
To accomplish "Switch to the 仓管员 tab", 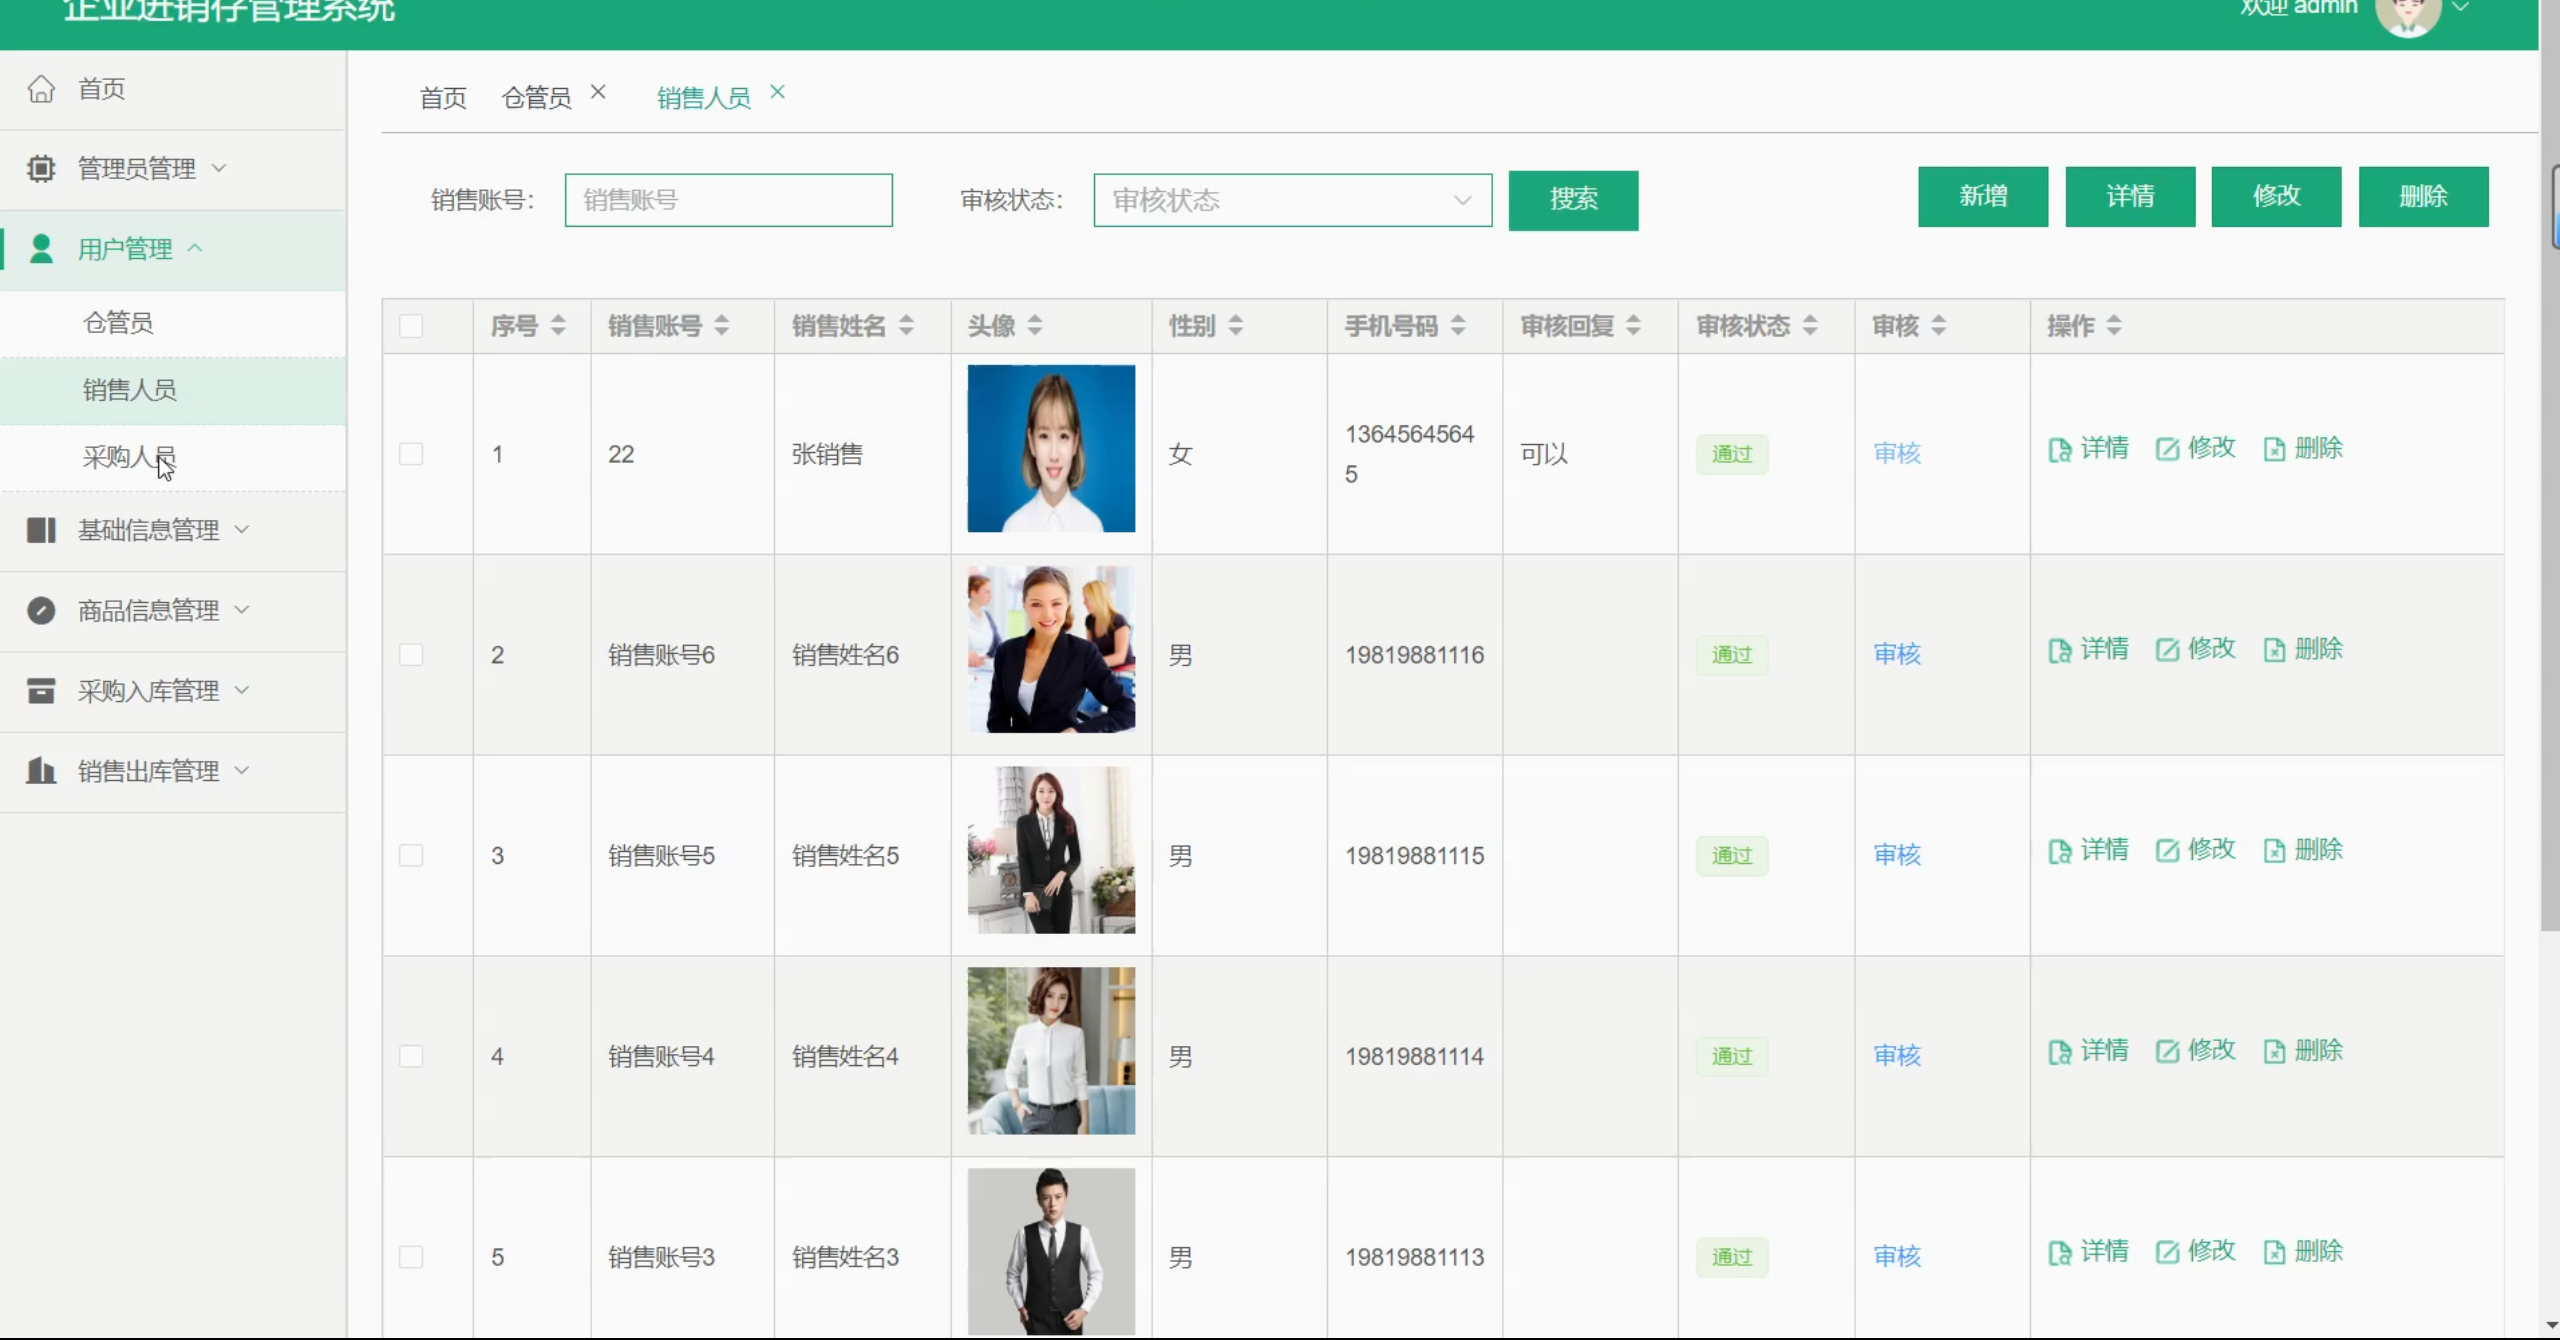I will [x=536, y=98].
